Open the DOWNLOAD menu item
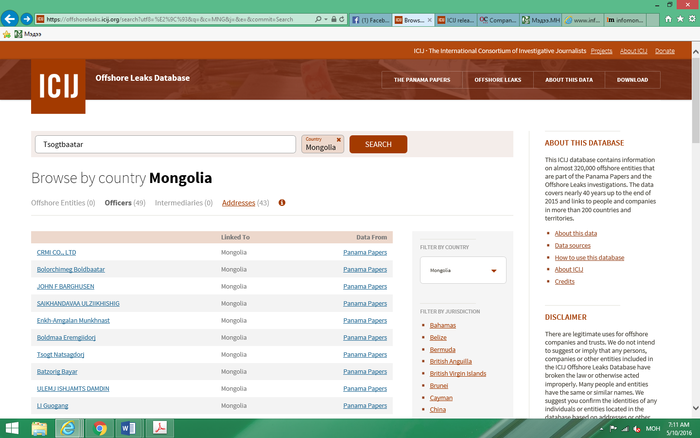Screen dimensions: 700x438 [x=632, y=80]
